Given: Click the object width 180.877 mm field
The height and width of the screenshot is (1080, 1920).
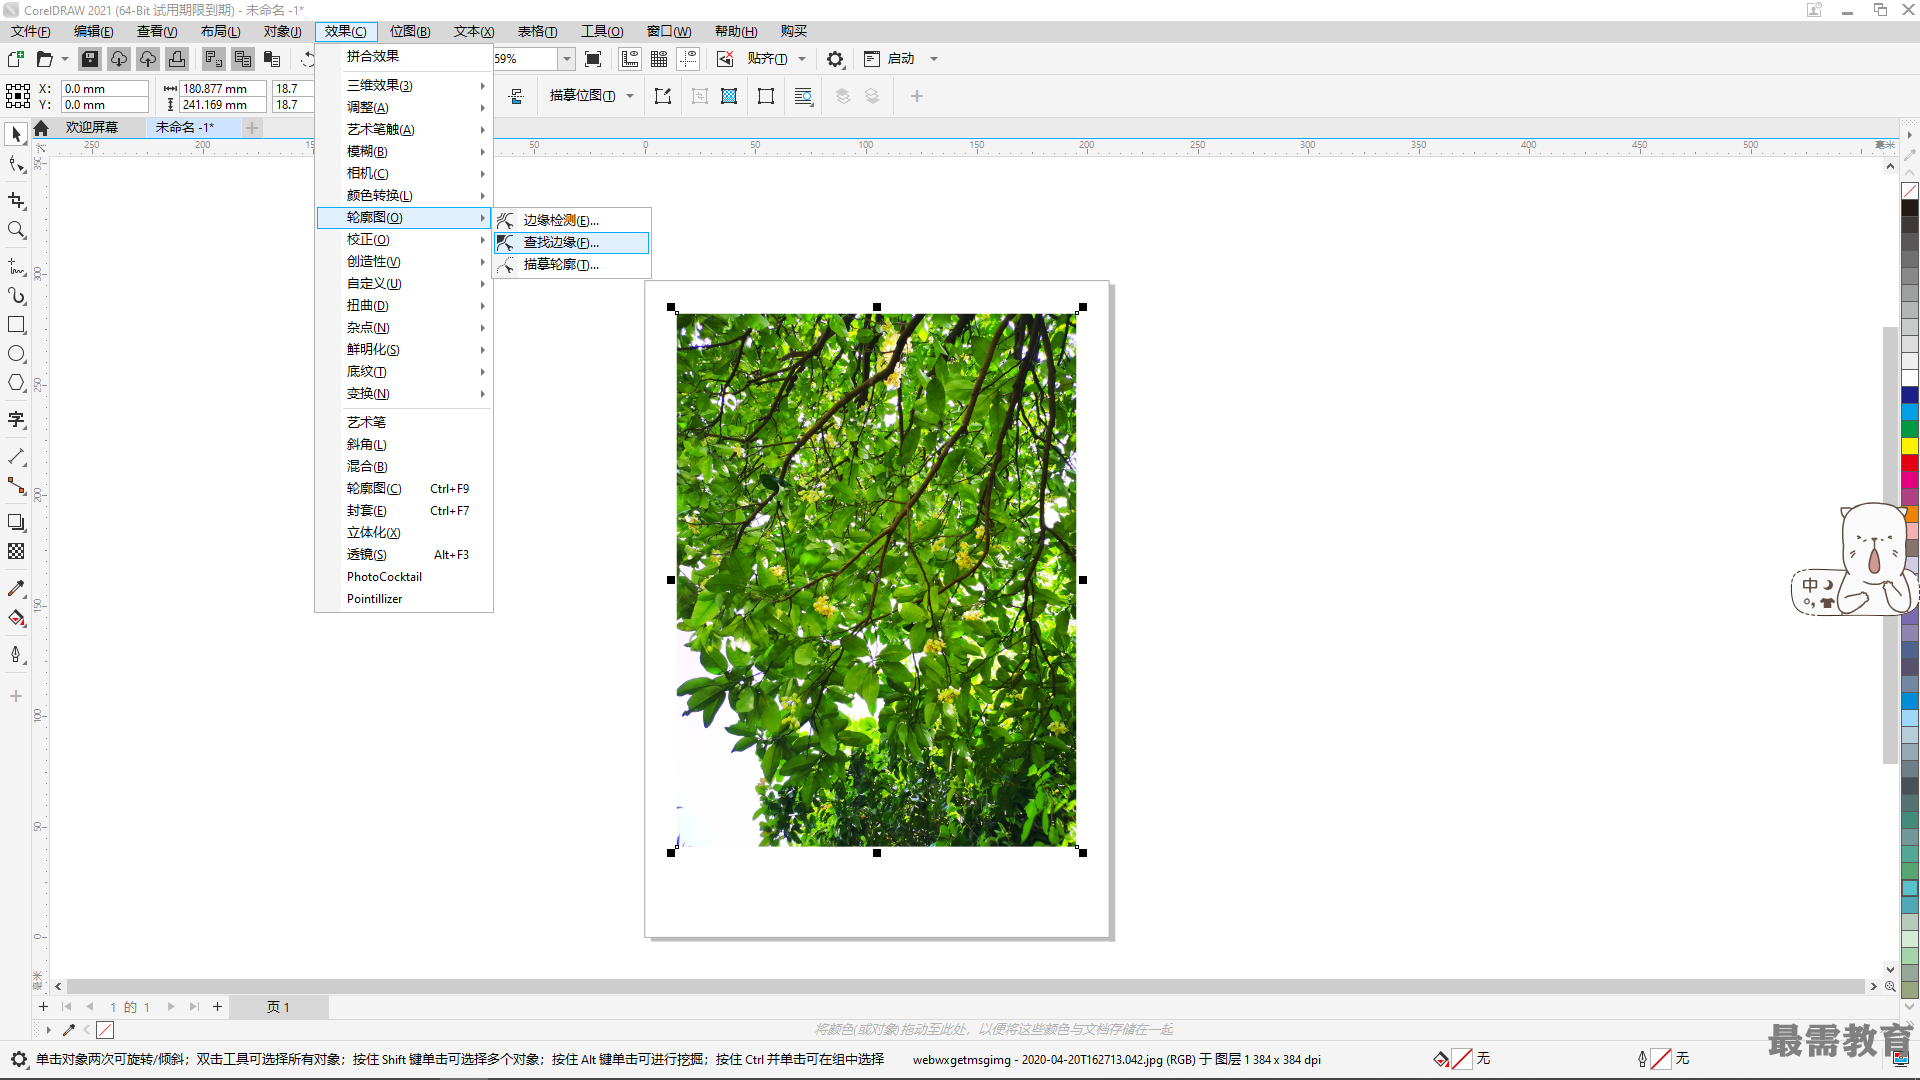Looking at the screenshot, I should pyautogui.click(x=222, y=88).
